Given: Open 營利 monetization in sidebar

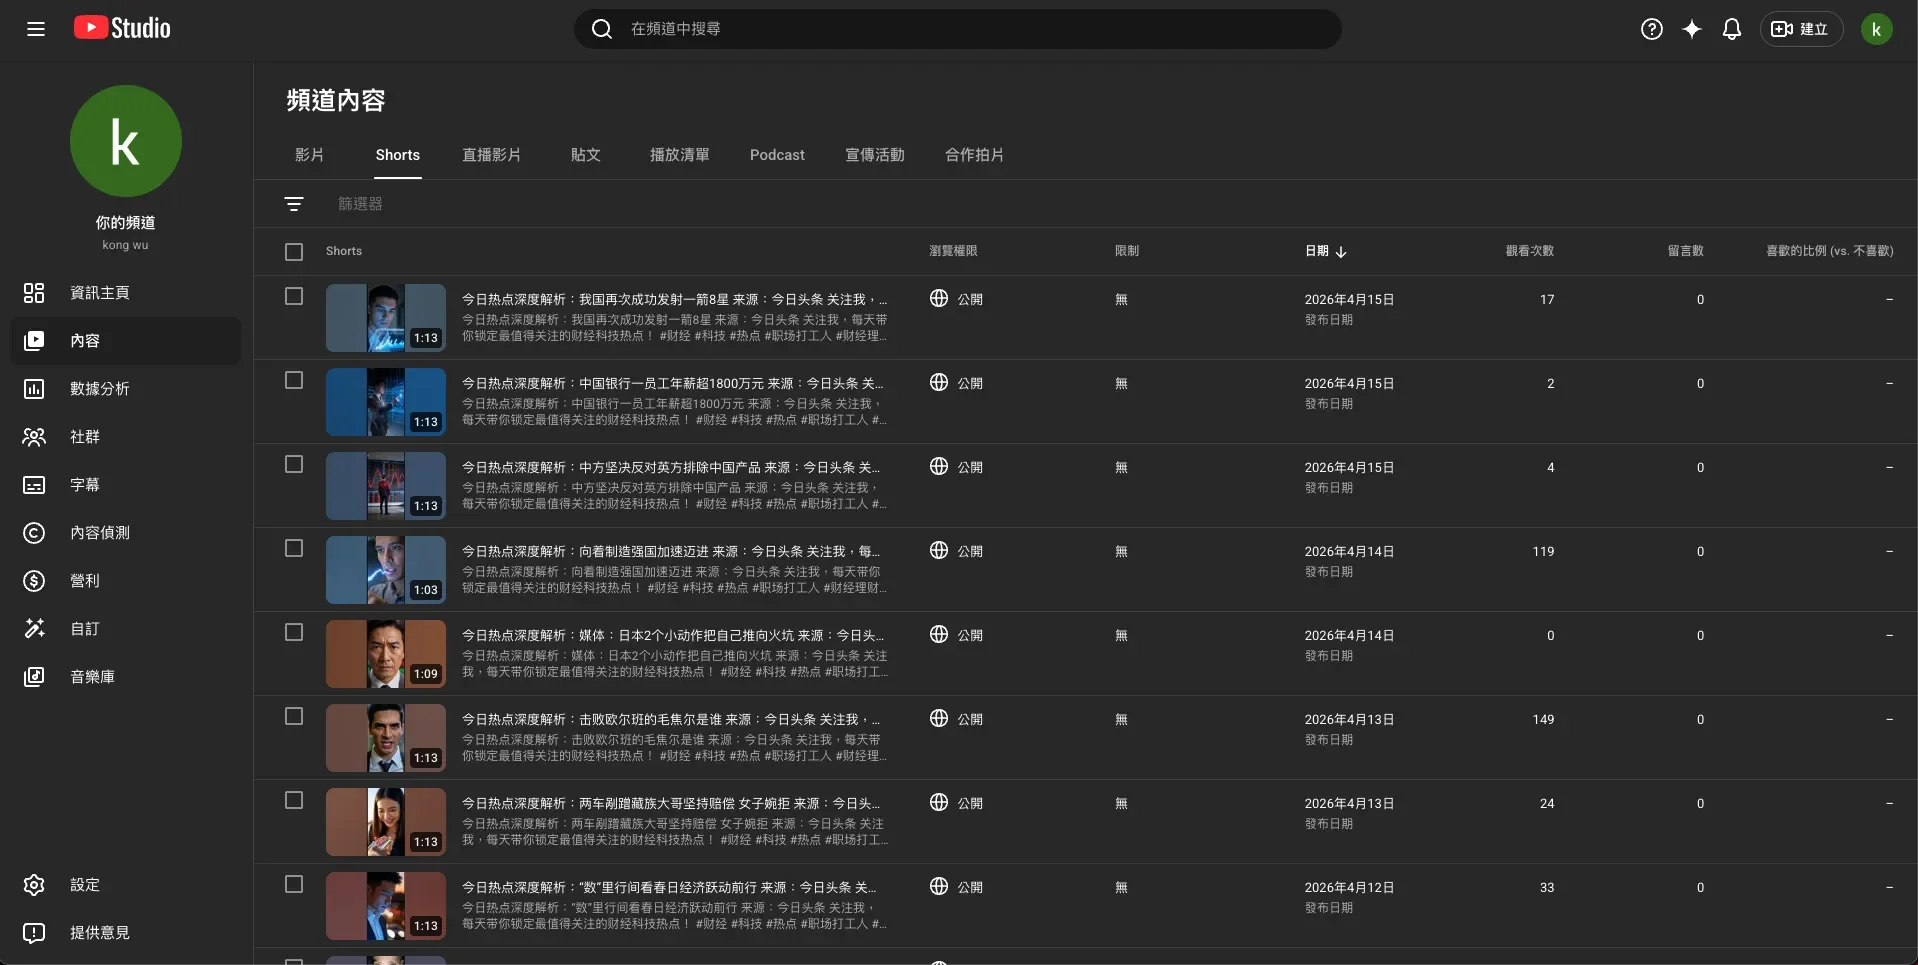Looking at the screenshot, I should (x=126, y=581).
